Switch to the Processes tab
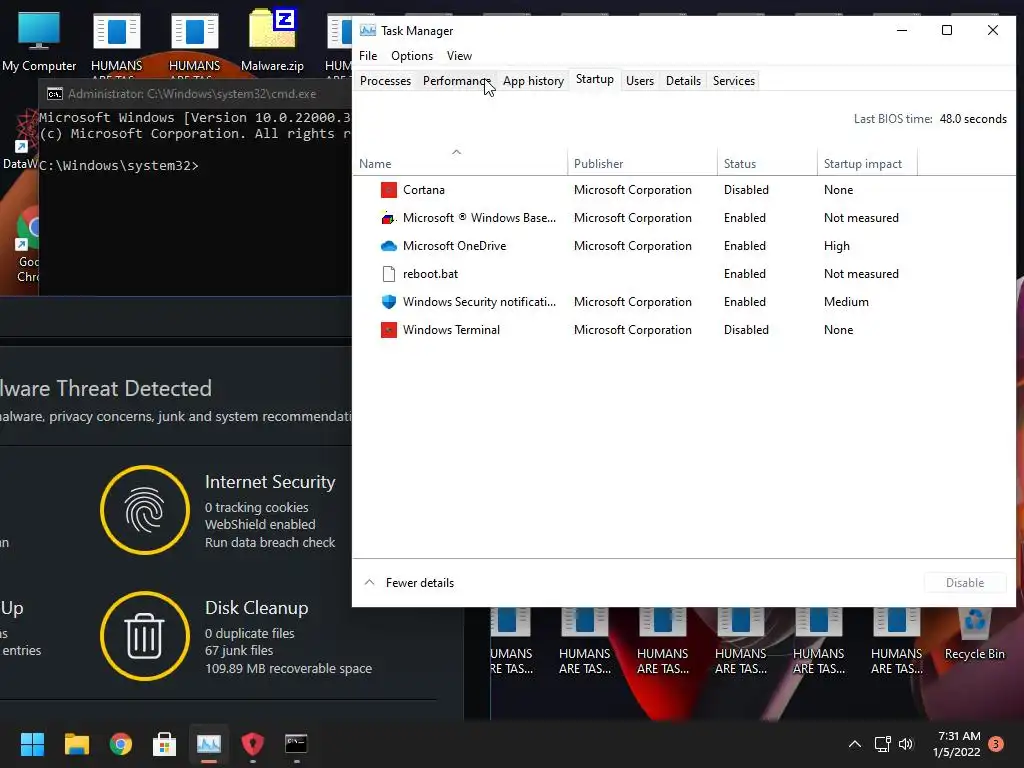This screenshot has height=768, width=1024. pos(385,81)
